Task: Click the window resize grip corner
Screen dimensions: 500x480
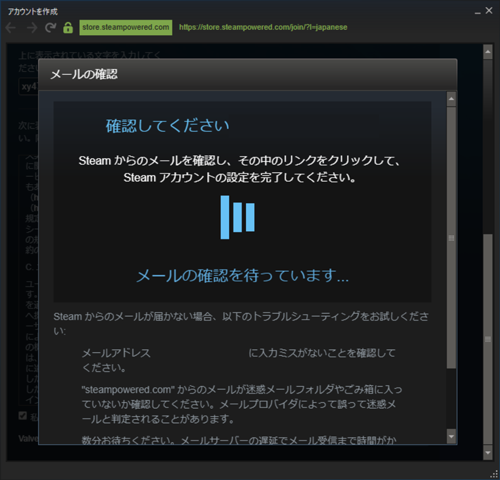Action: [x=494, y=474]
